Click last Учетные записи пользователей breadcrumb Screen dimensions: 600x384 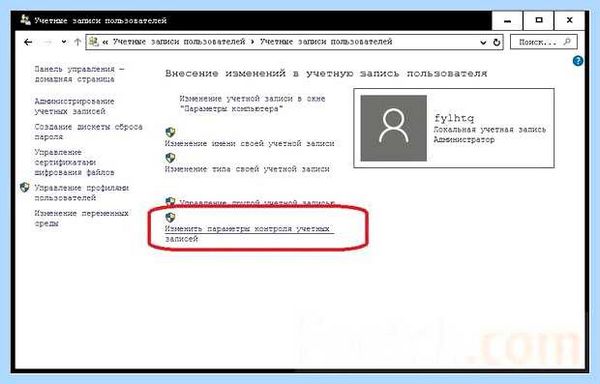pos(326,42)
